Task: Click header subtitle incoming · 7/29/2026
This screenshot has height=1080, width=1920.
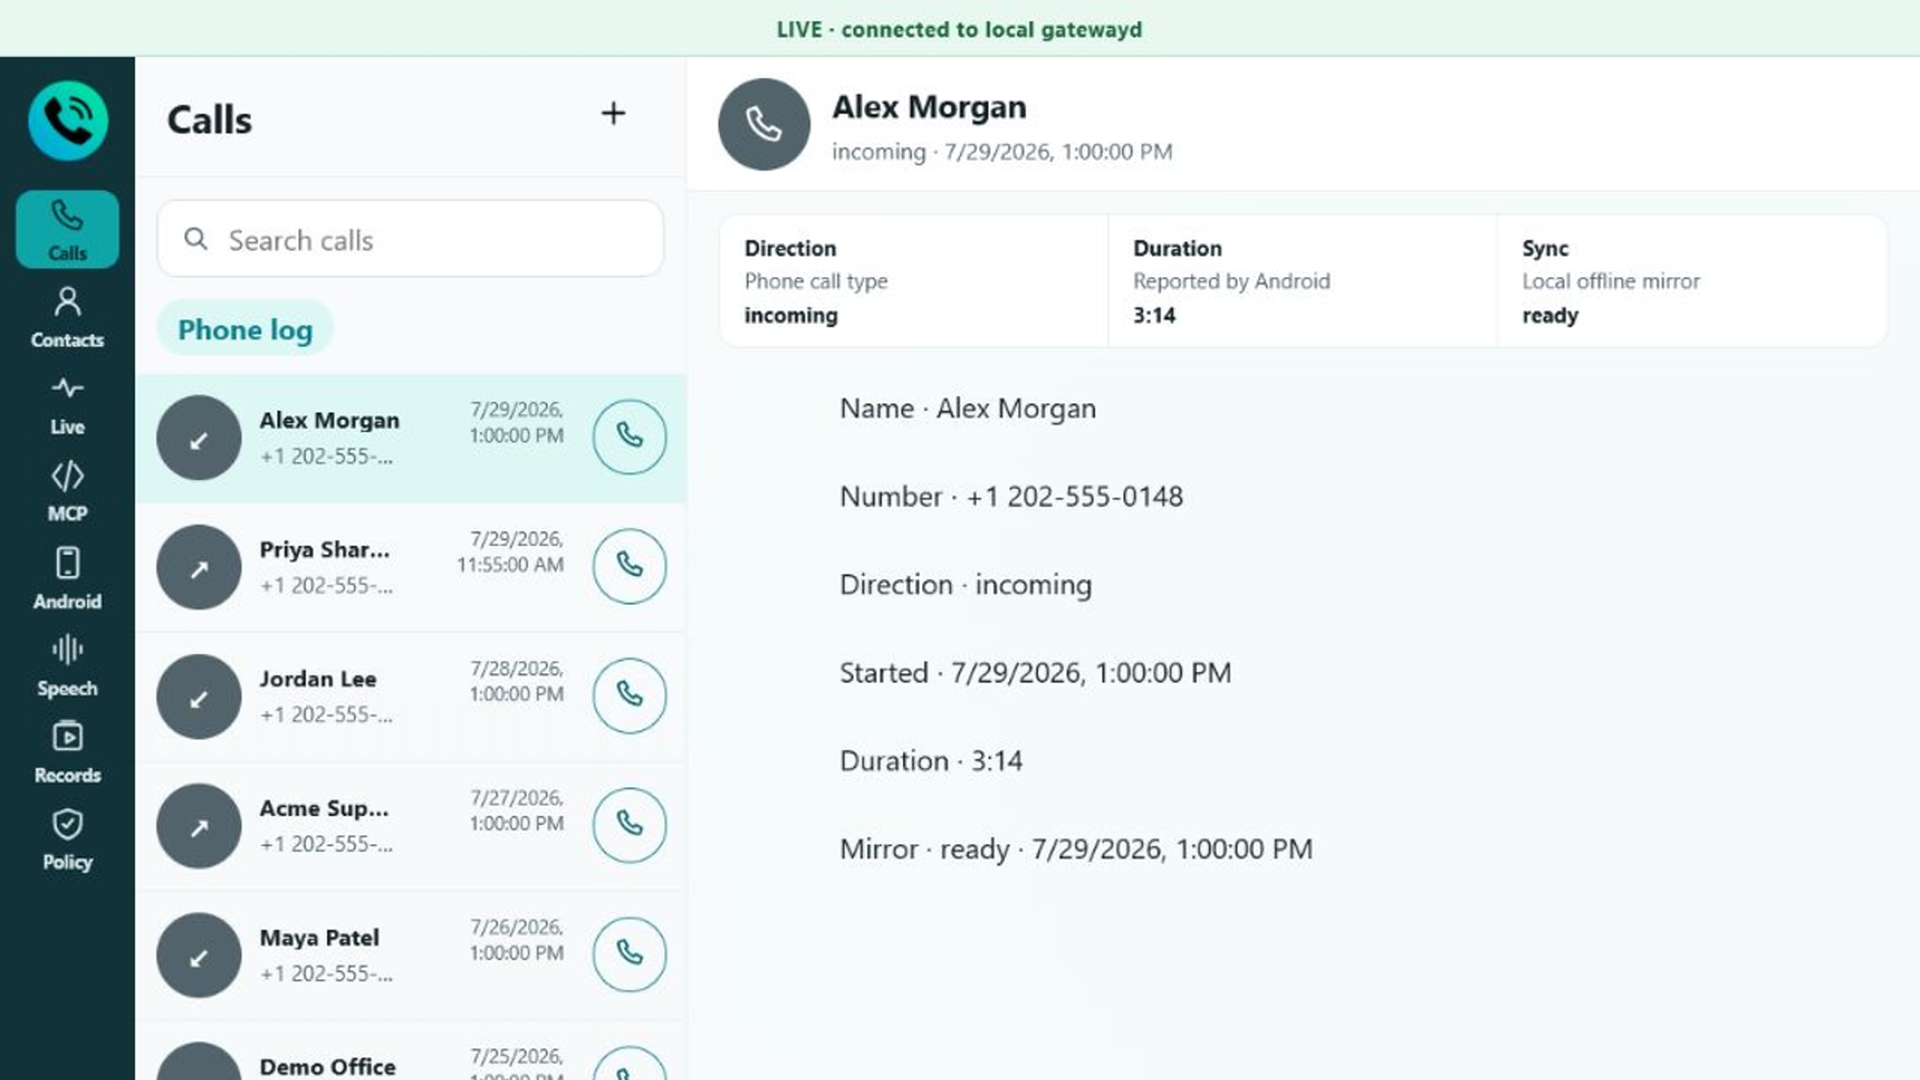Action: [x=1002, y=152]
